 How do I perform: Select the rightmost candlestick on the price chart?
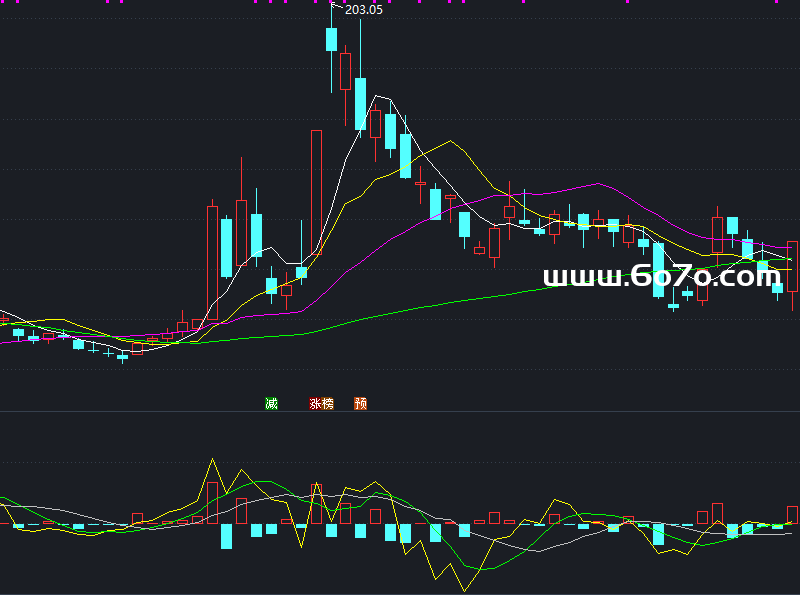pyautogui.click(x=792, y=265)
